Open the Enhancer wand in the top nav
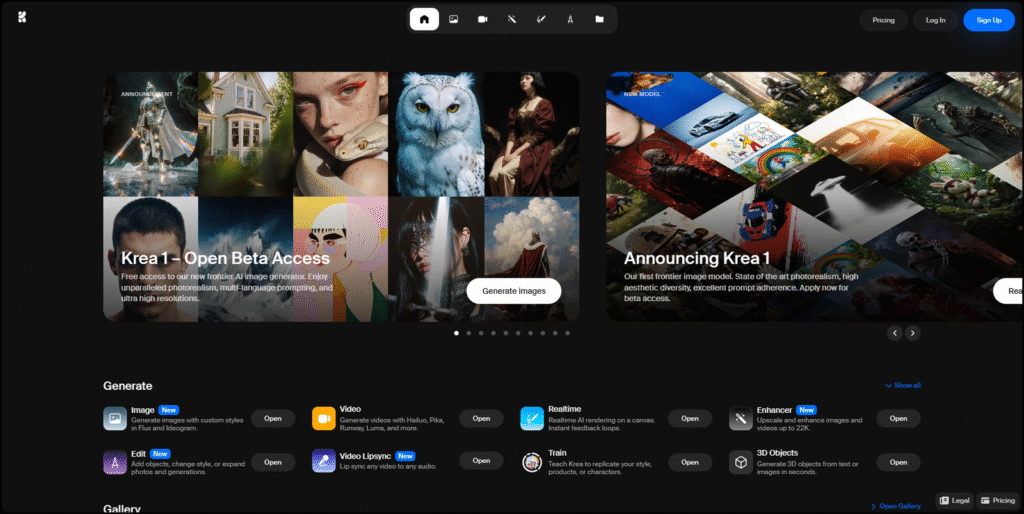1024x514 pixels. click(x=512, y=20)
